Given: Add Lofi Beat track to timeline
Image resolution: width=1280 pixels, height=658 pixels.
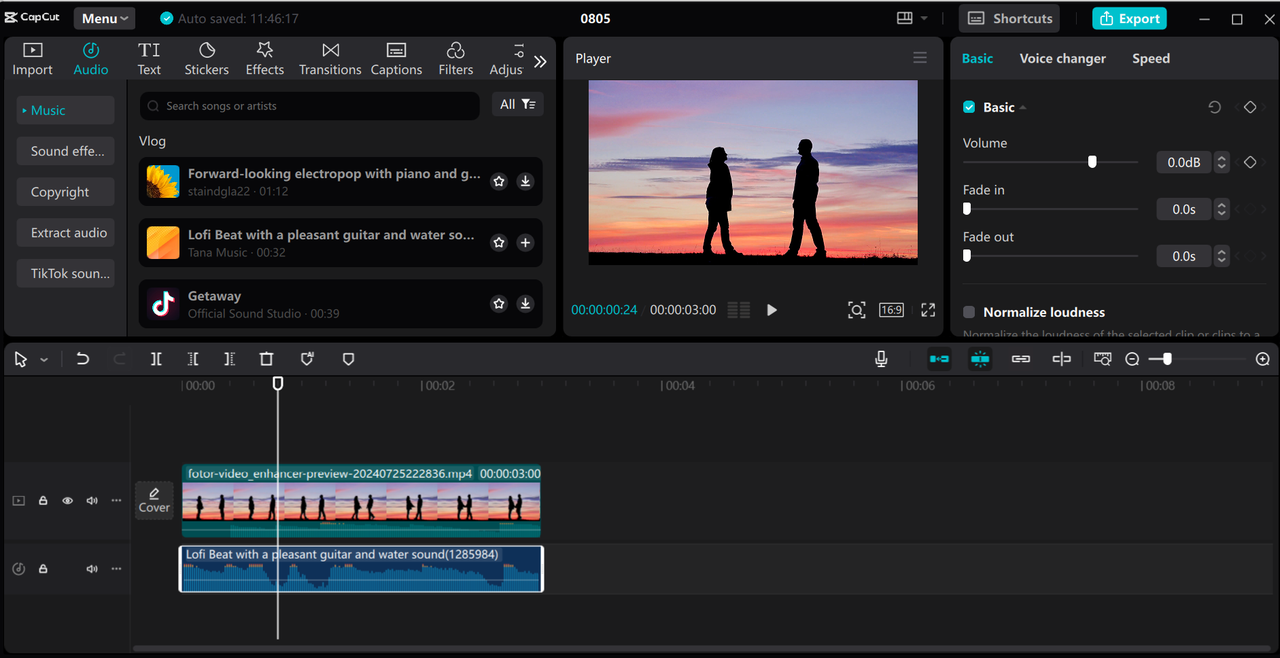Looking at the screenshot, I should coord(525,243).
